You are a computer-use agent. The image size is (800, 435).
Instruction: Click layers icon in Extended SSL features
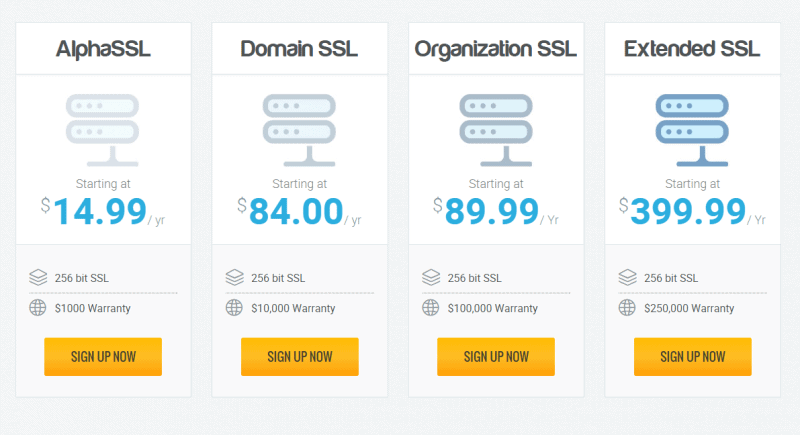tap(628, 277)
